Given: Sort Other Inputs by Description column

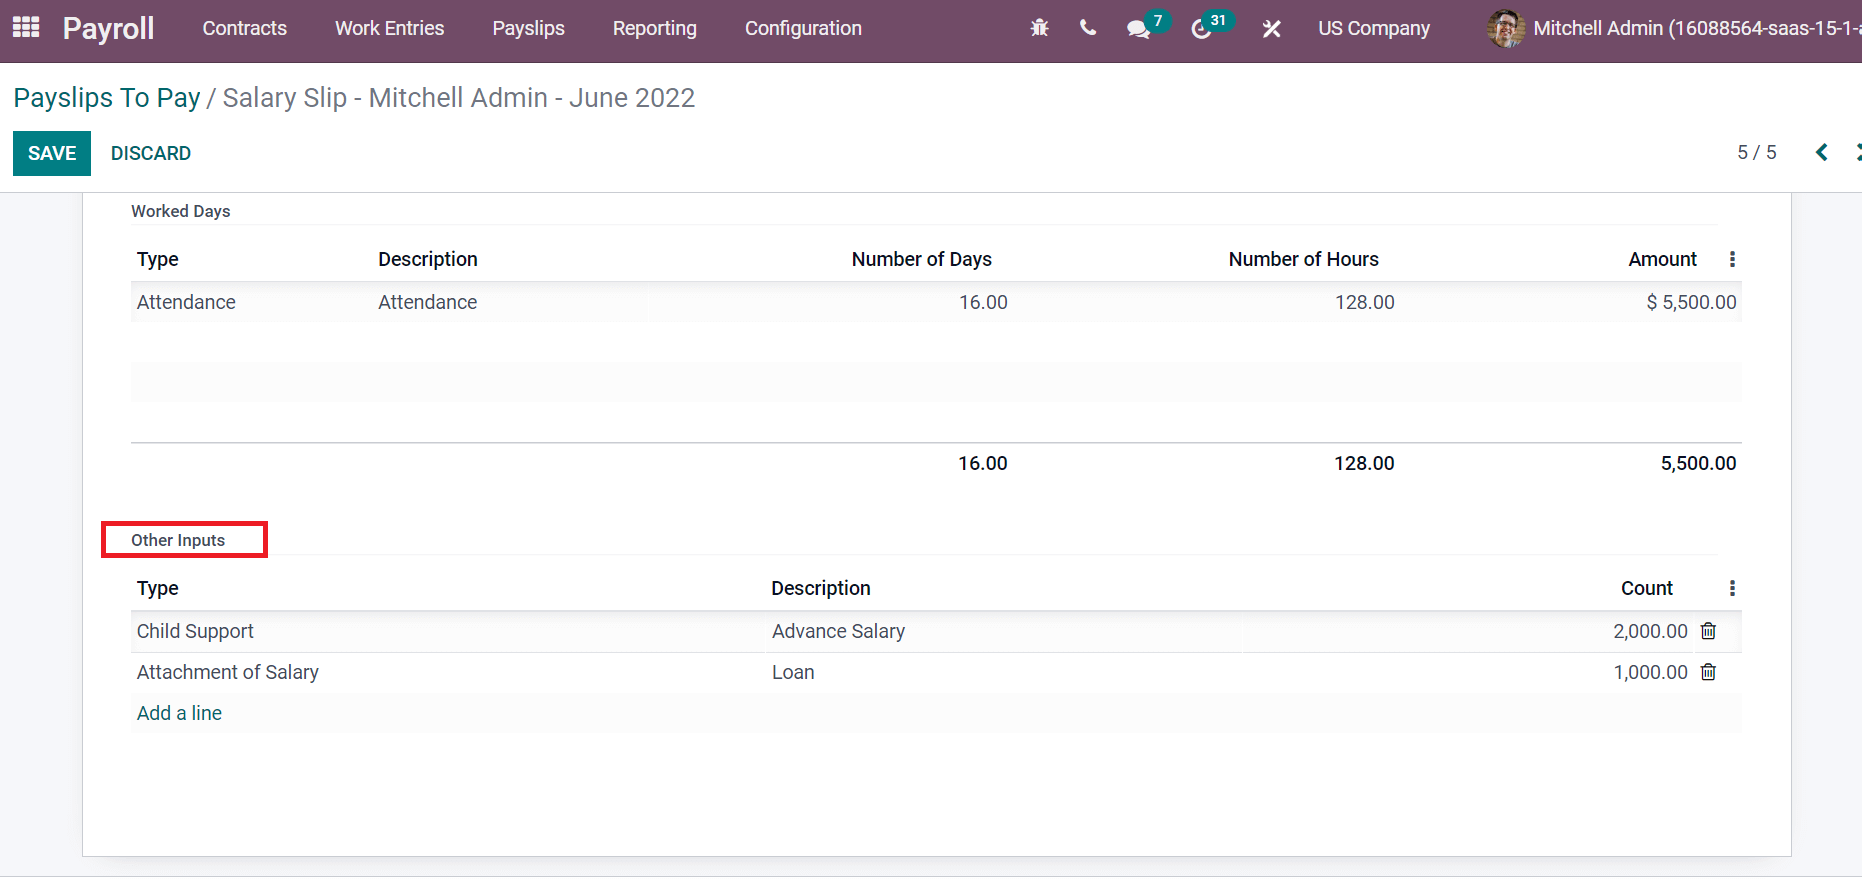Looking at the screenshot, I should coord(821,588).
